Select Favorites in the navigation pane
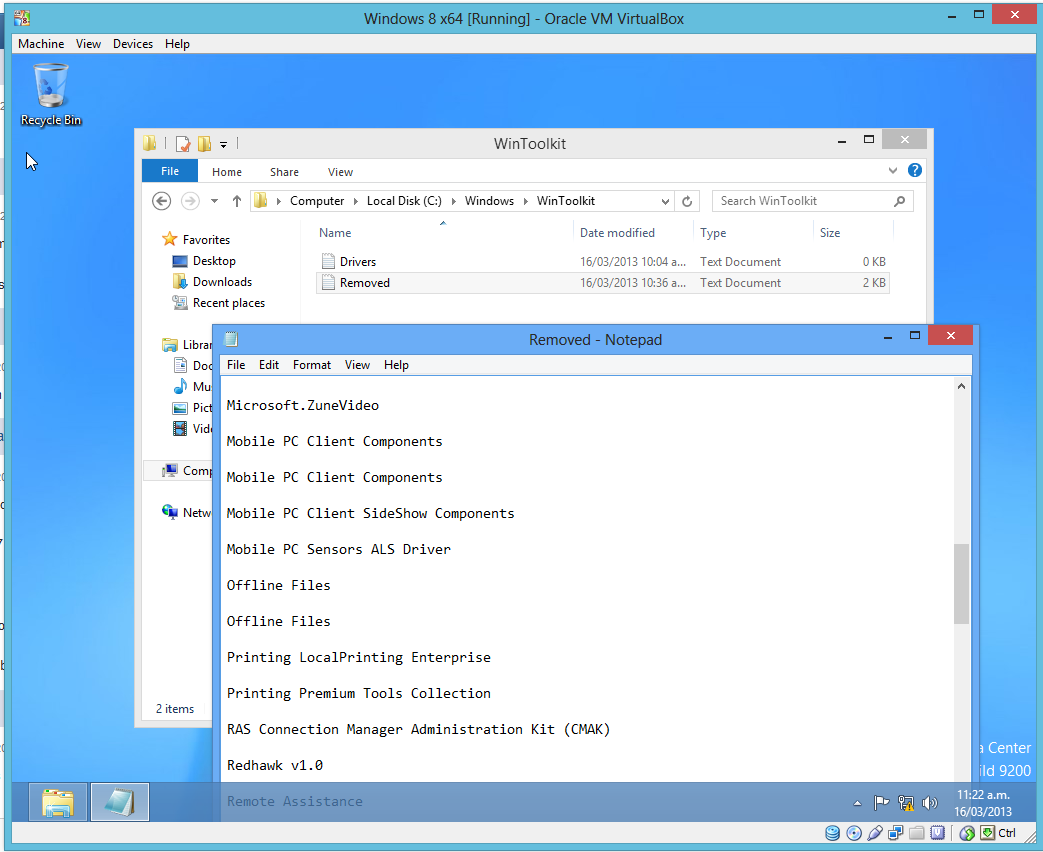The height and width of the screenshot is (852, 1043). [206, 239]
